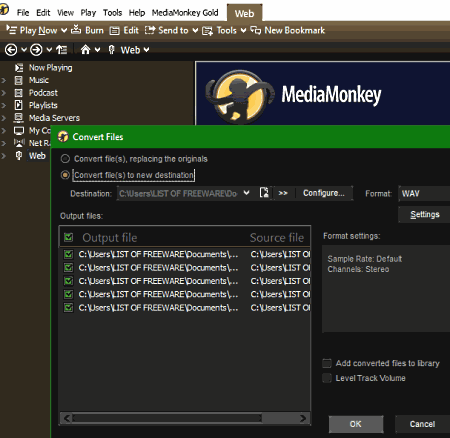Uncheck the fourth output file row
This screenshot has width=450, height=438.
[69, 295]
